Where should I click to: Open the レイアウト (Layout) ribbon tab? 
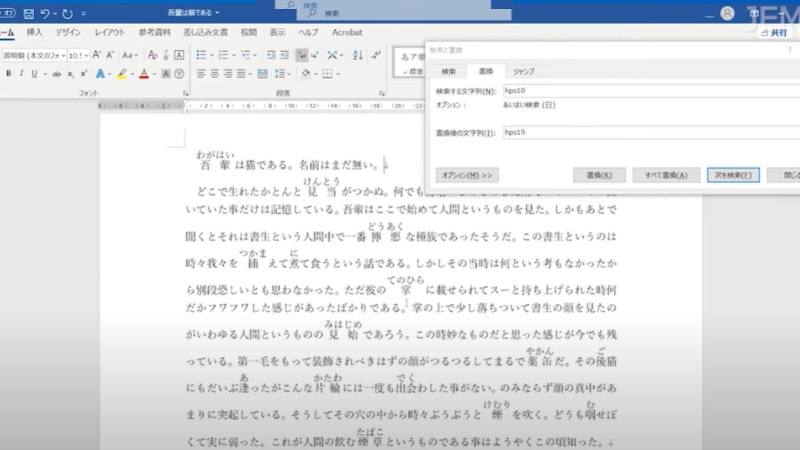[109, 32]
